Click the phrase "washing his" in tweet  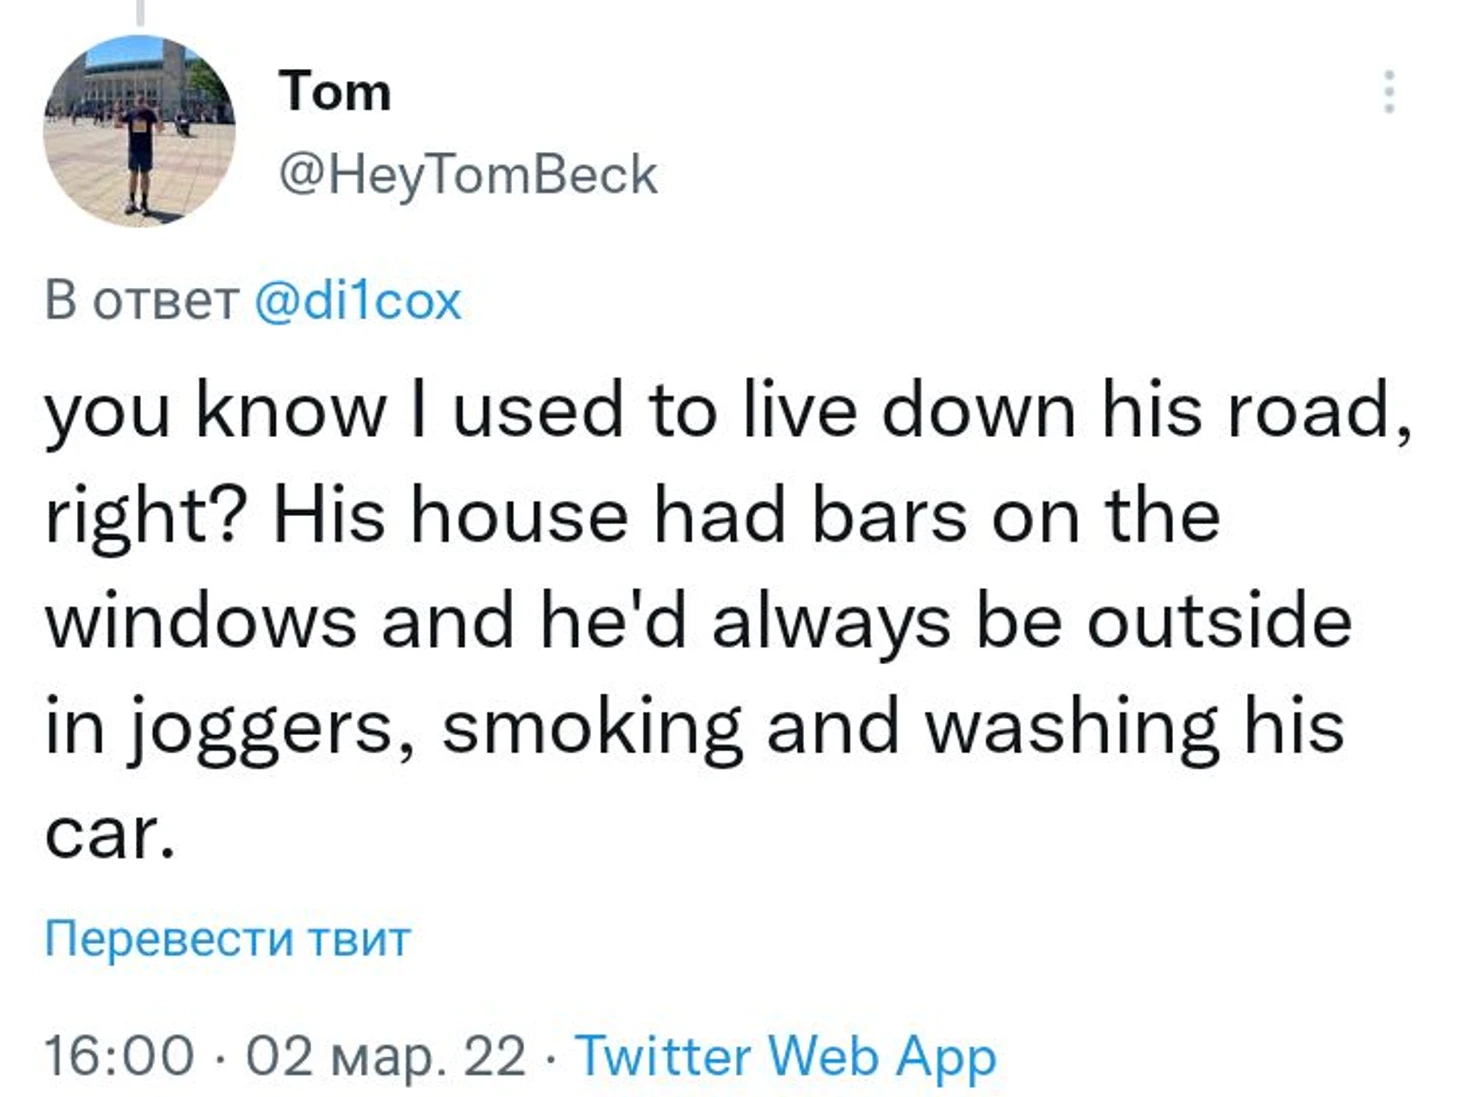click(x=1134, y=727)
